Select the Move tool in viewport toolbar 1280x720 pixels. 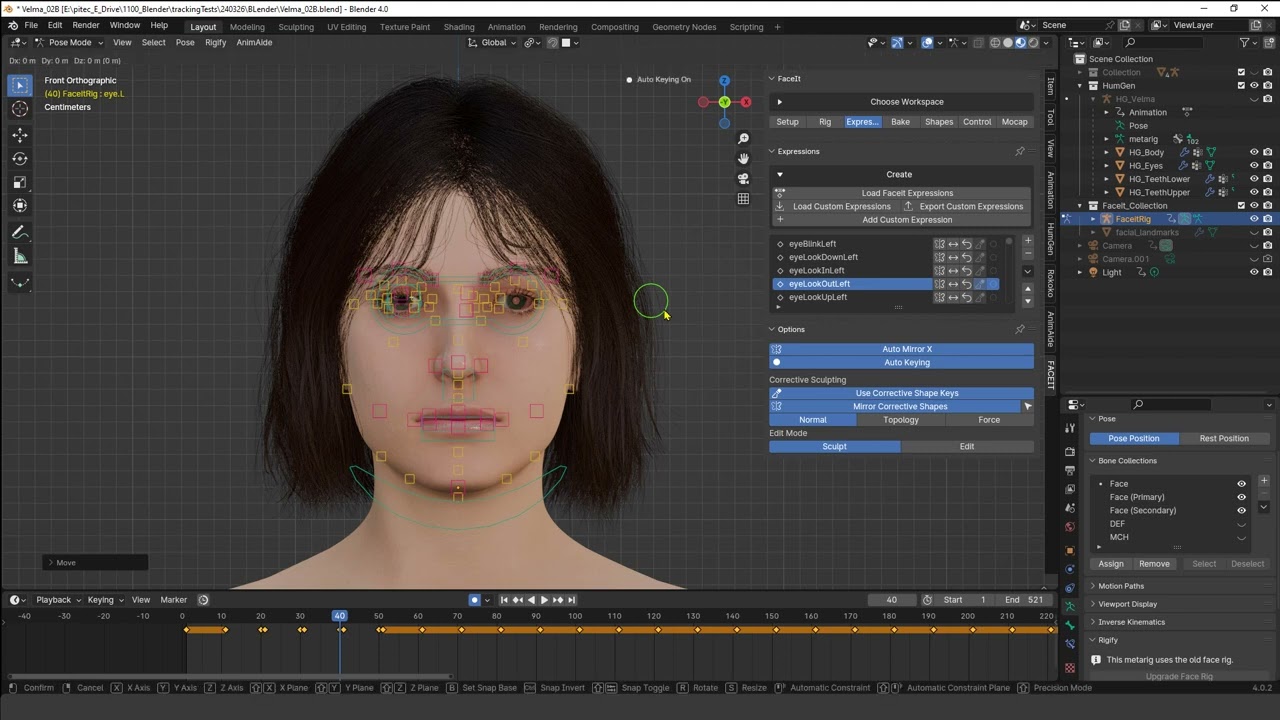tap(20, 135)
